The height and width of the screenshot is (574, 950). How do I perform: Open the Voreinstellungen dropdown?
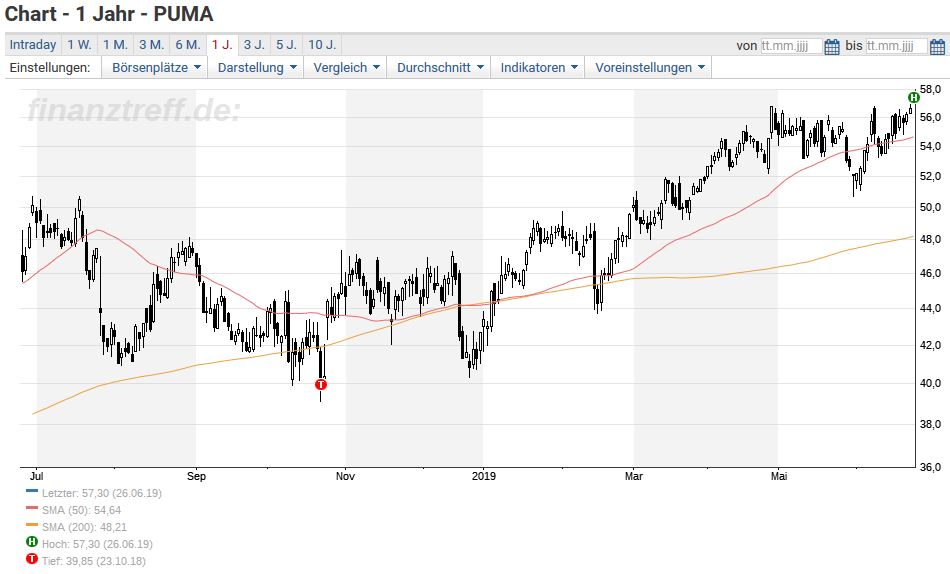(649, 68)
